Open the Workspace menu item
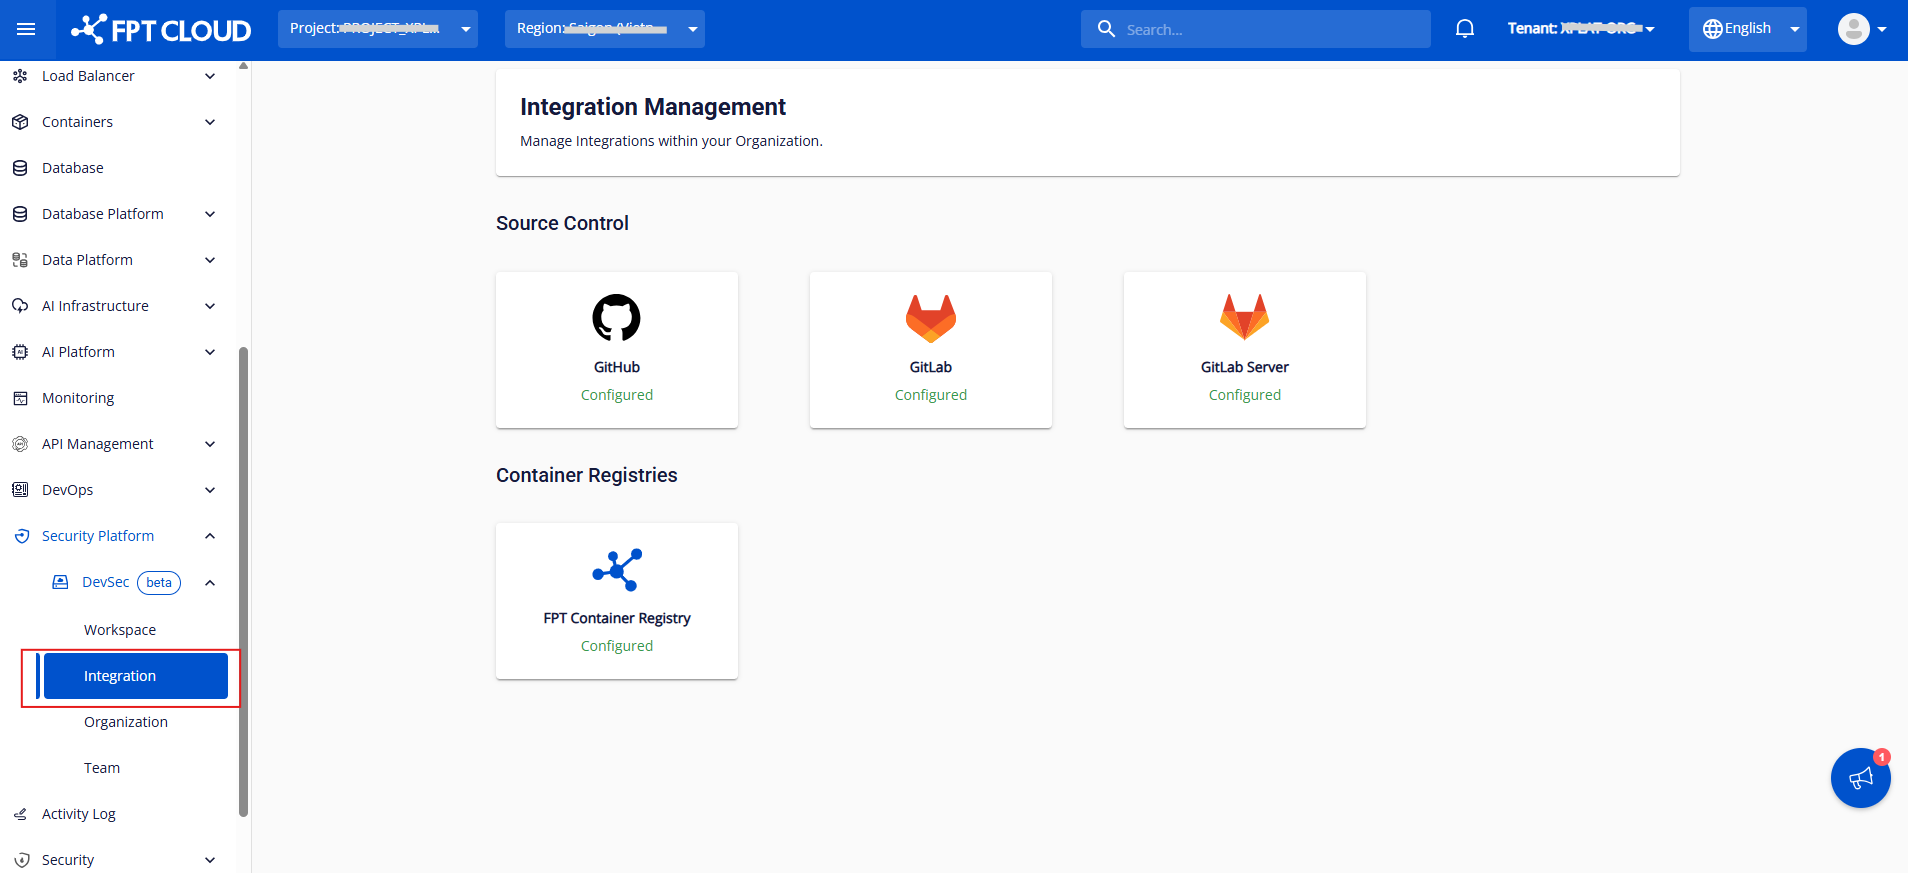This screenshot has width=1908, height=873. 120,630
